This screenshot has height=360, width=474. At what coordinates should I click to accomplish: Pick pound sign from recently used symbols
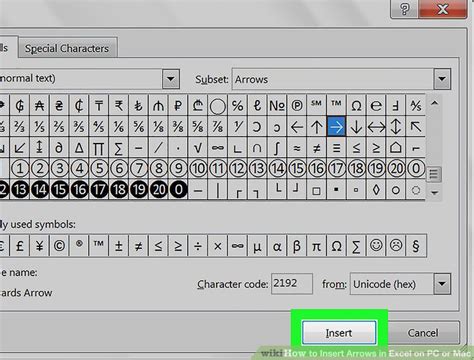20,246
